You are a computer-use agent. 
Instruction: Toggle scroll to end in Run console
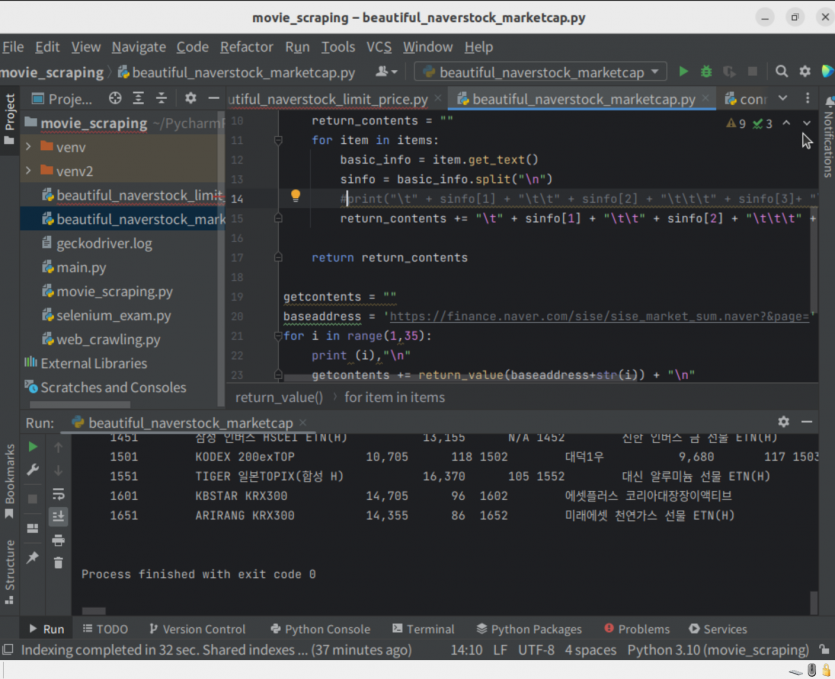coord(58,516)
